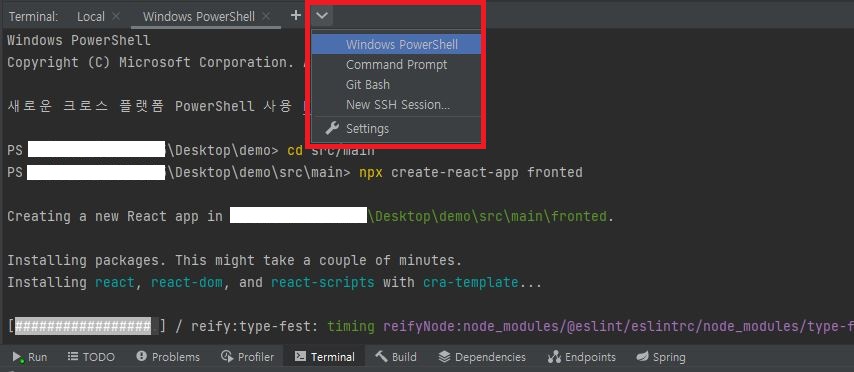Click the Terminal prompt icon in bottom bar
This screenshot has width=854, height=372.
300,357
